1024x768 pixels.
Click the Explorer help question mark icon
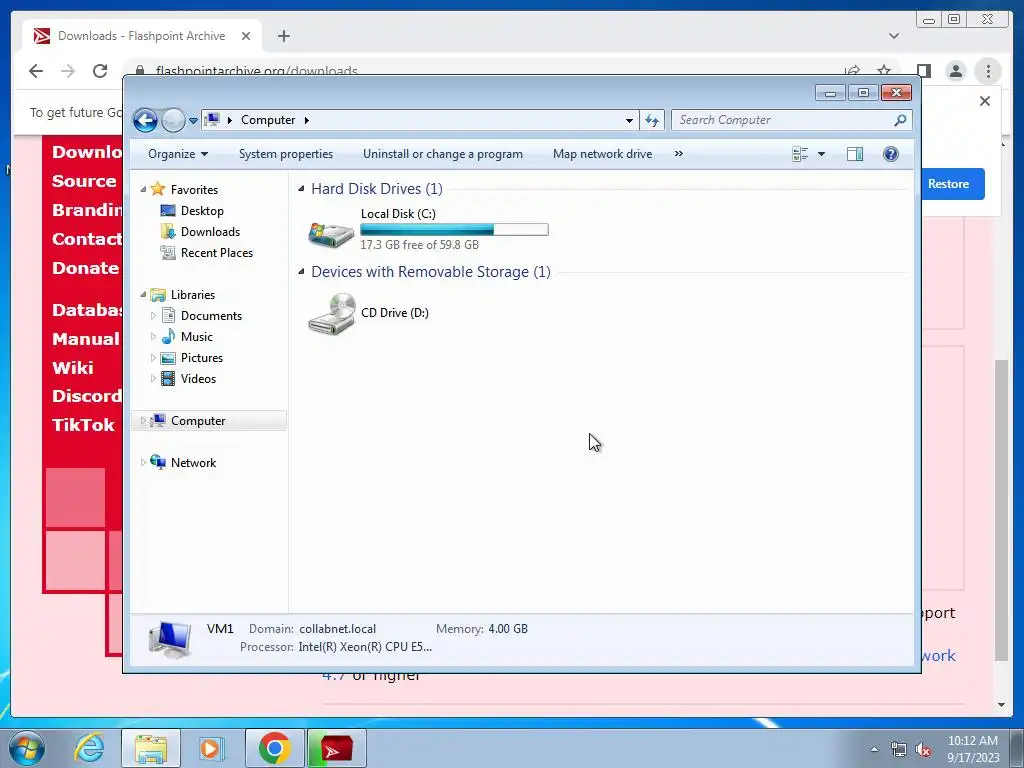coord(891,154)
